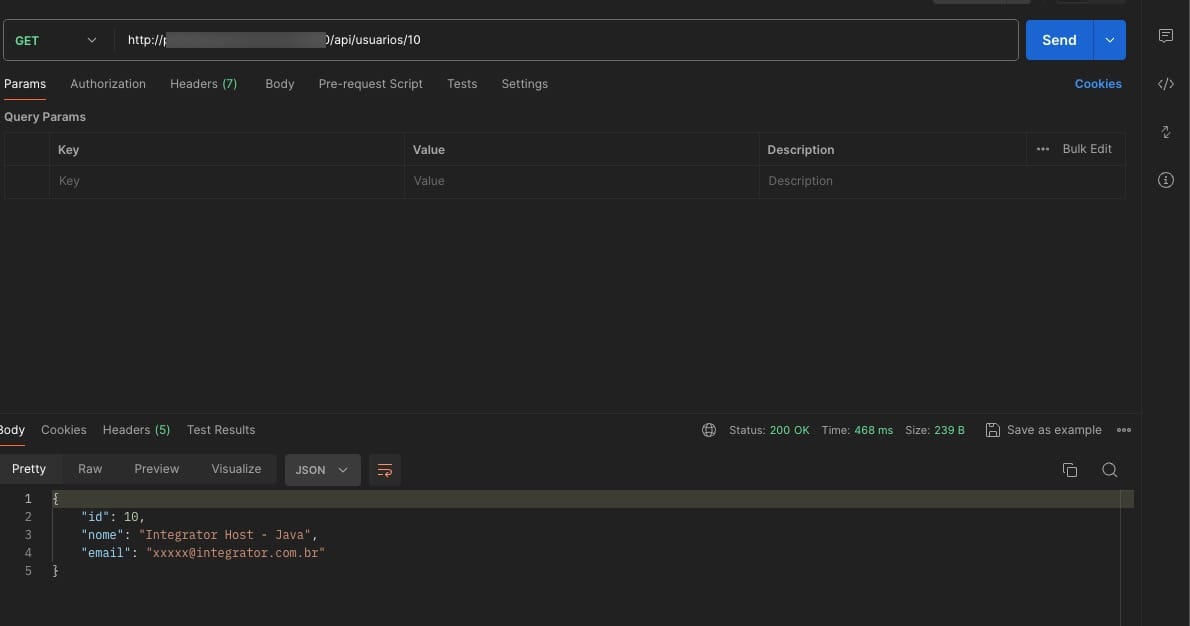The image size is (1190, 626).
Task: Expand the Send button arrow dropdown
Action: point(1110,40)
